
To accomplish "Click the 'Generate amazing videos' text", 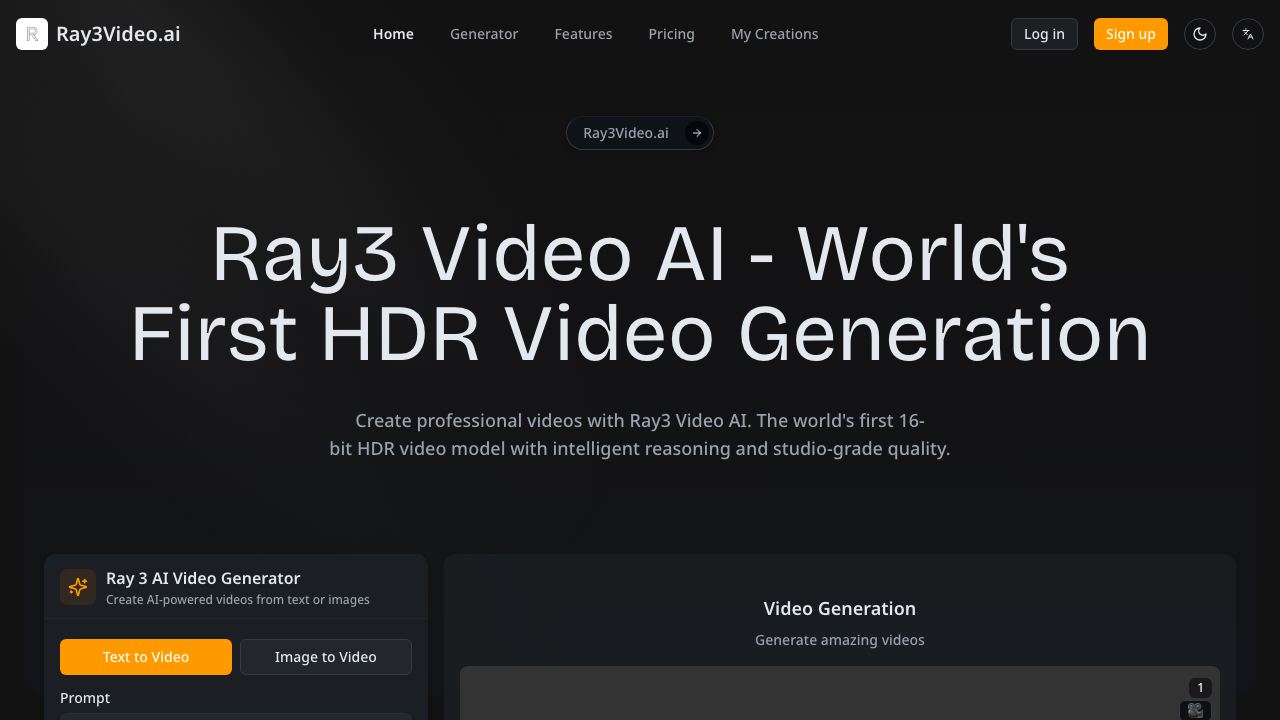I will click(x=840, y=640).
